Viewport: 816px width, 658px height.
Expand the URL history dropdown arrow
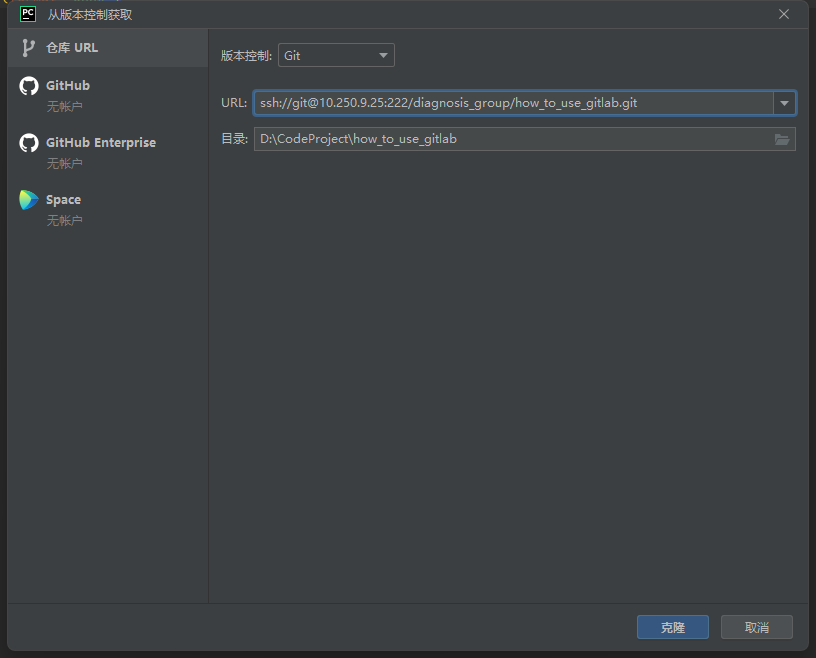(784, 103)
